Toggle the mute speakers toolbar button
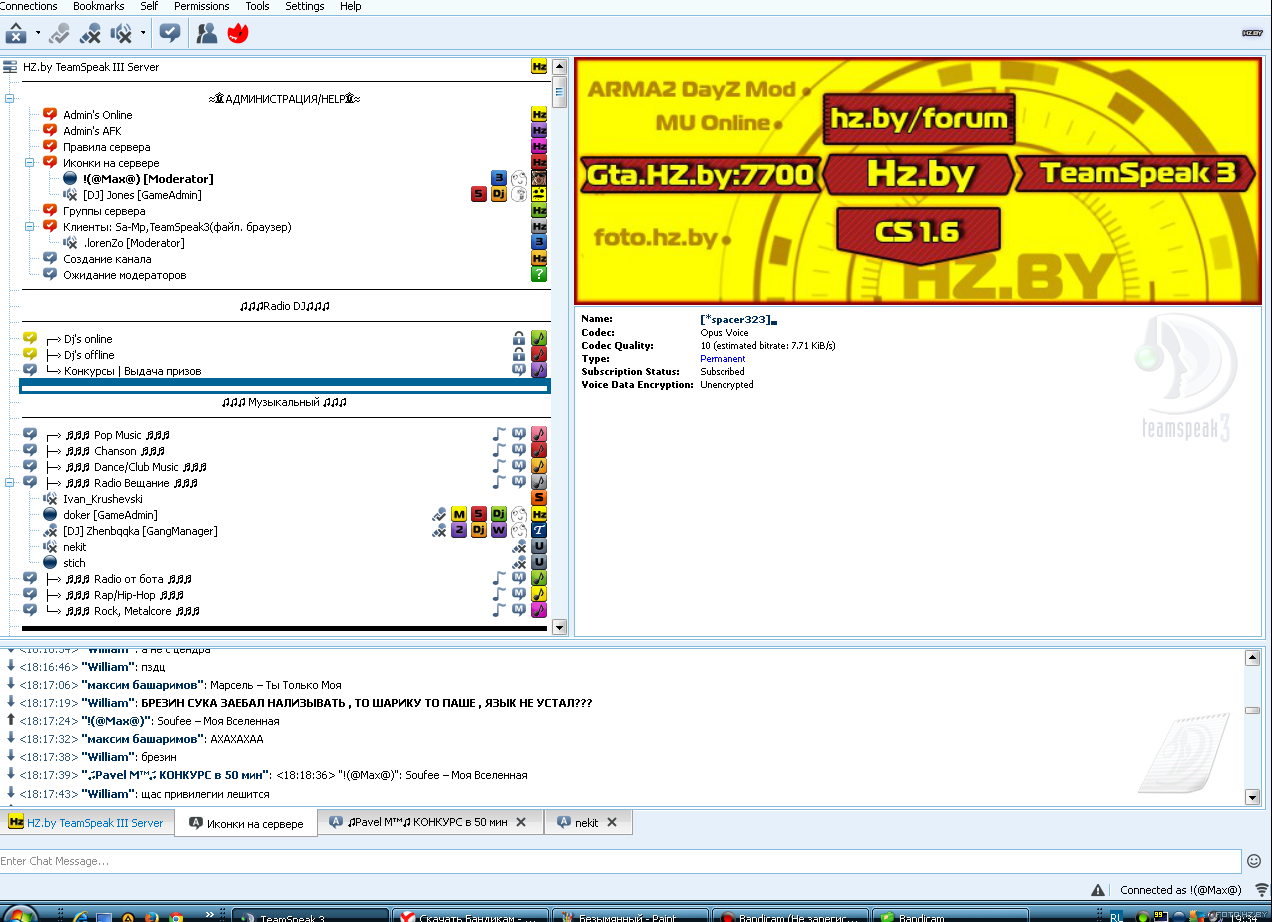The height and width of the screenshot is (922, 1272). pos(122,33)
